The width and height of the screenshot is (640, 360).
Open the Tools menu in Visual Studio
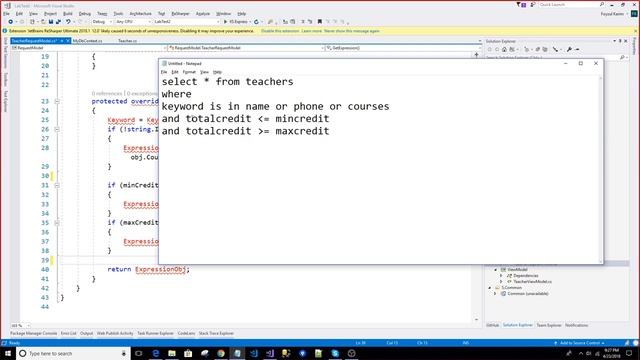[x=118, y=13]
